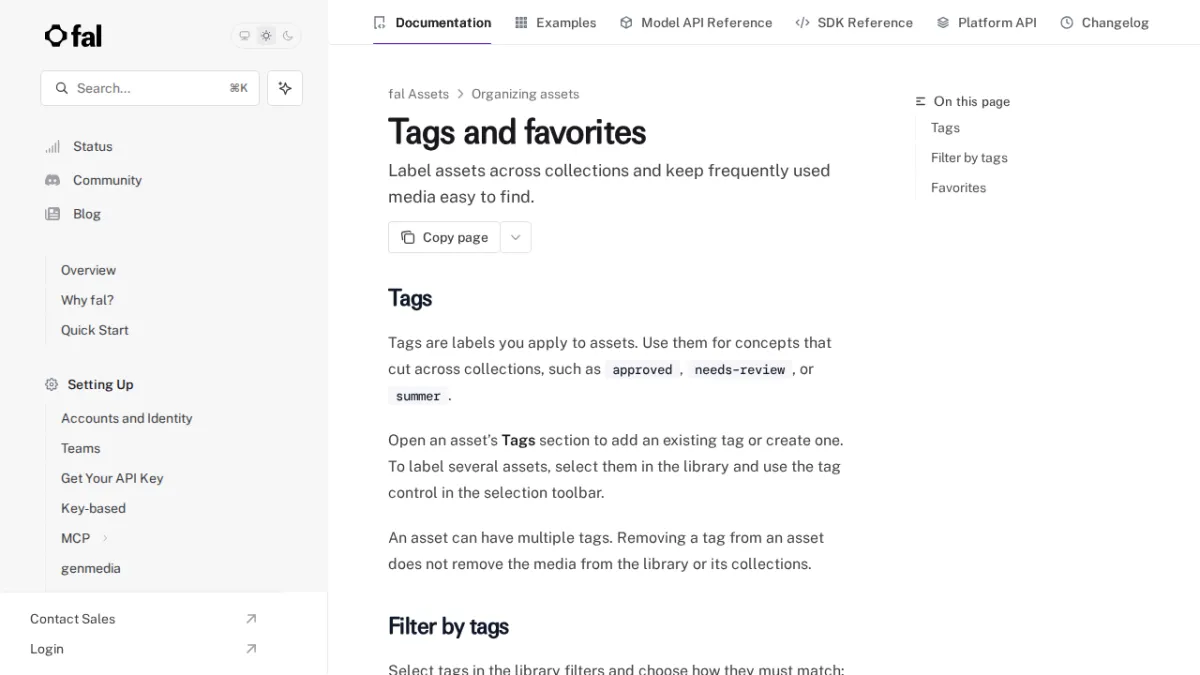Open Teams page in sidebar
Screen dimensions: 1200x675
pos(81,448)
